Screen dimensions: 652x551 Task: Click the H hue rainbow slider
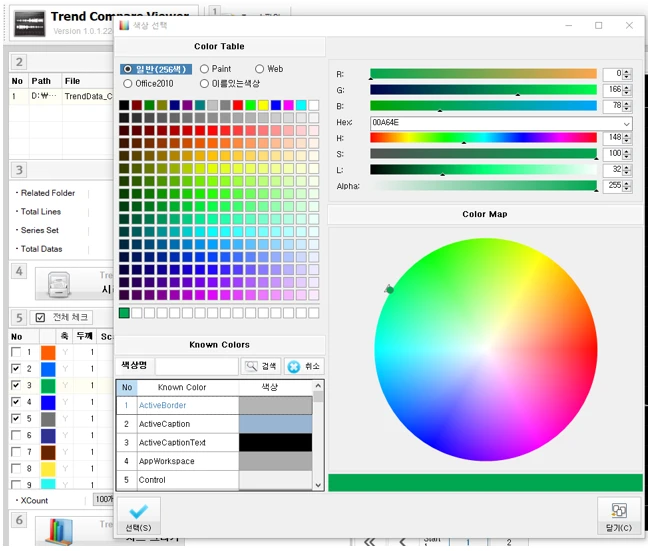click(x=483, y=138)
